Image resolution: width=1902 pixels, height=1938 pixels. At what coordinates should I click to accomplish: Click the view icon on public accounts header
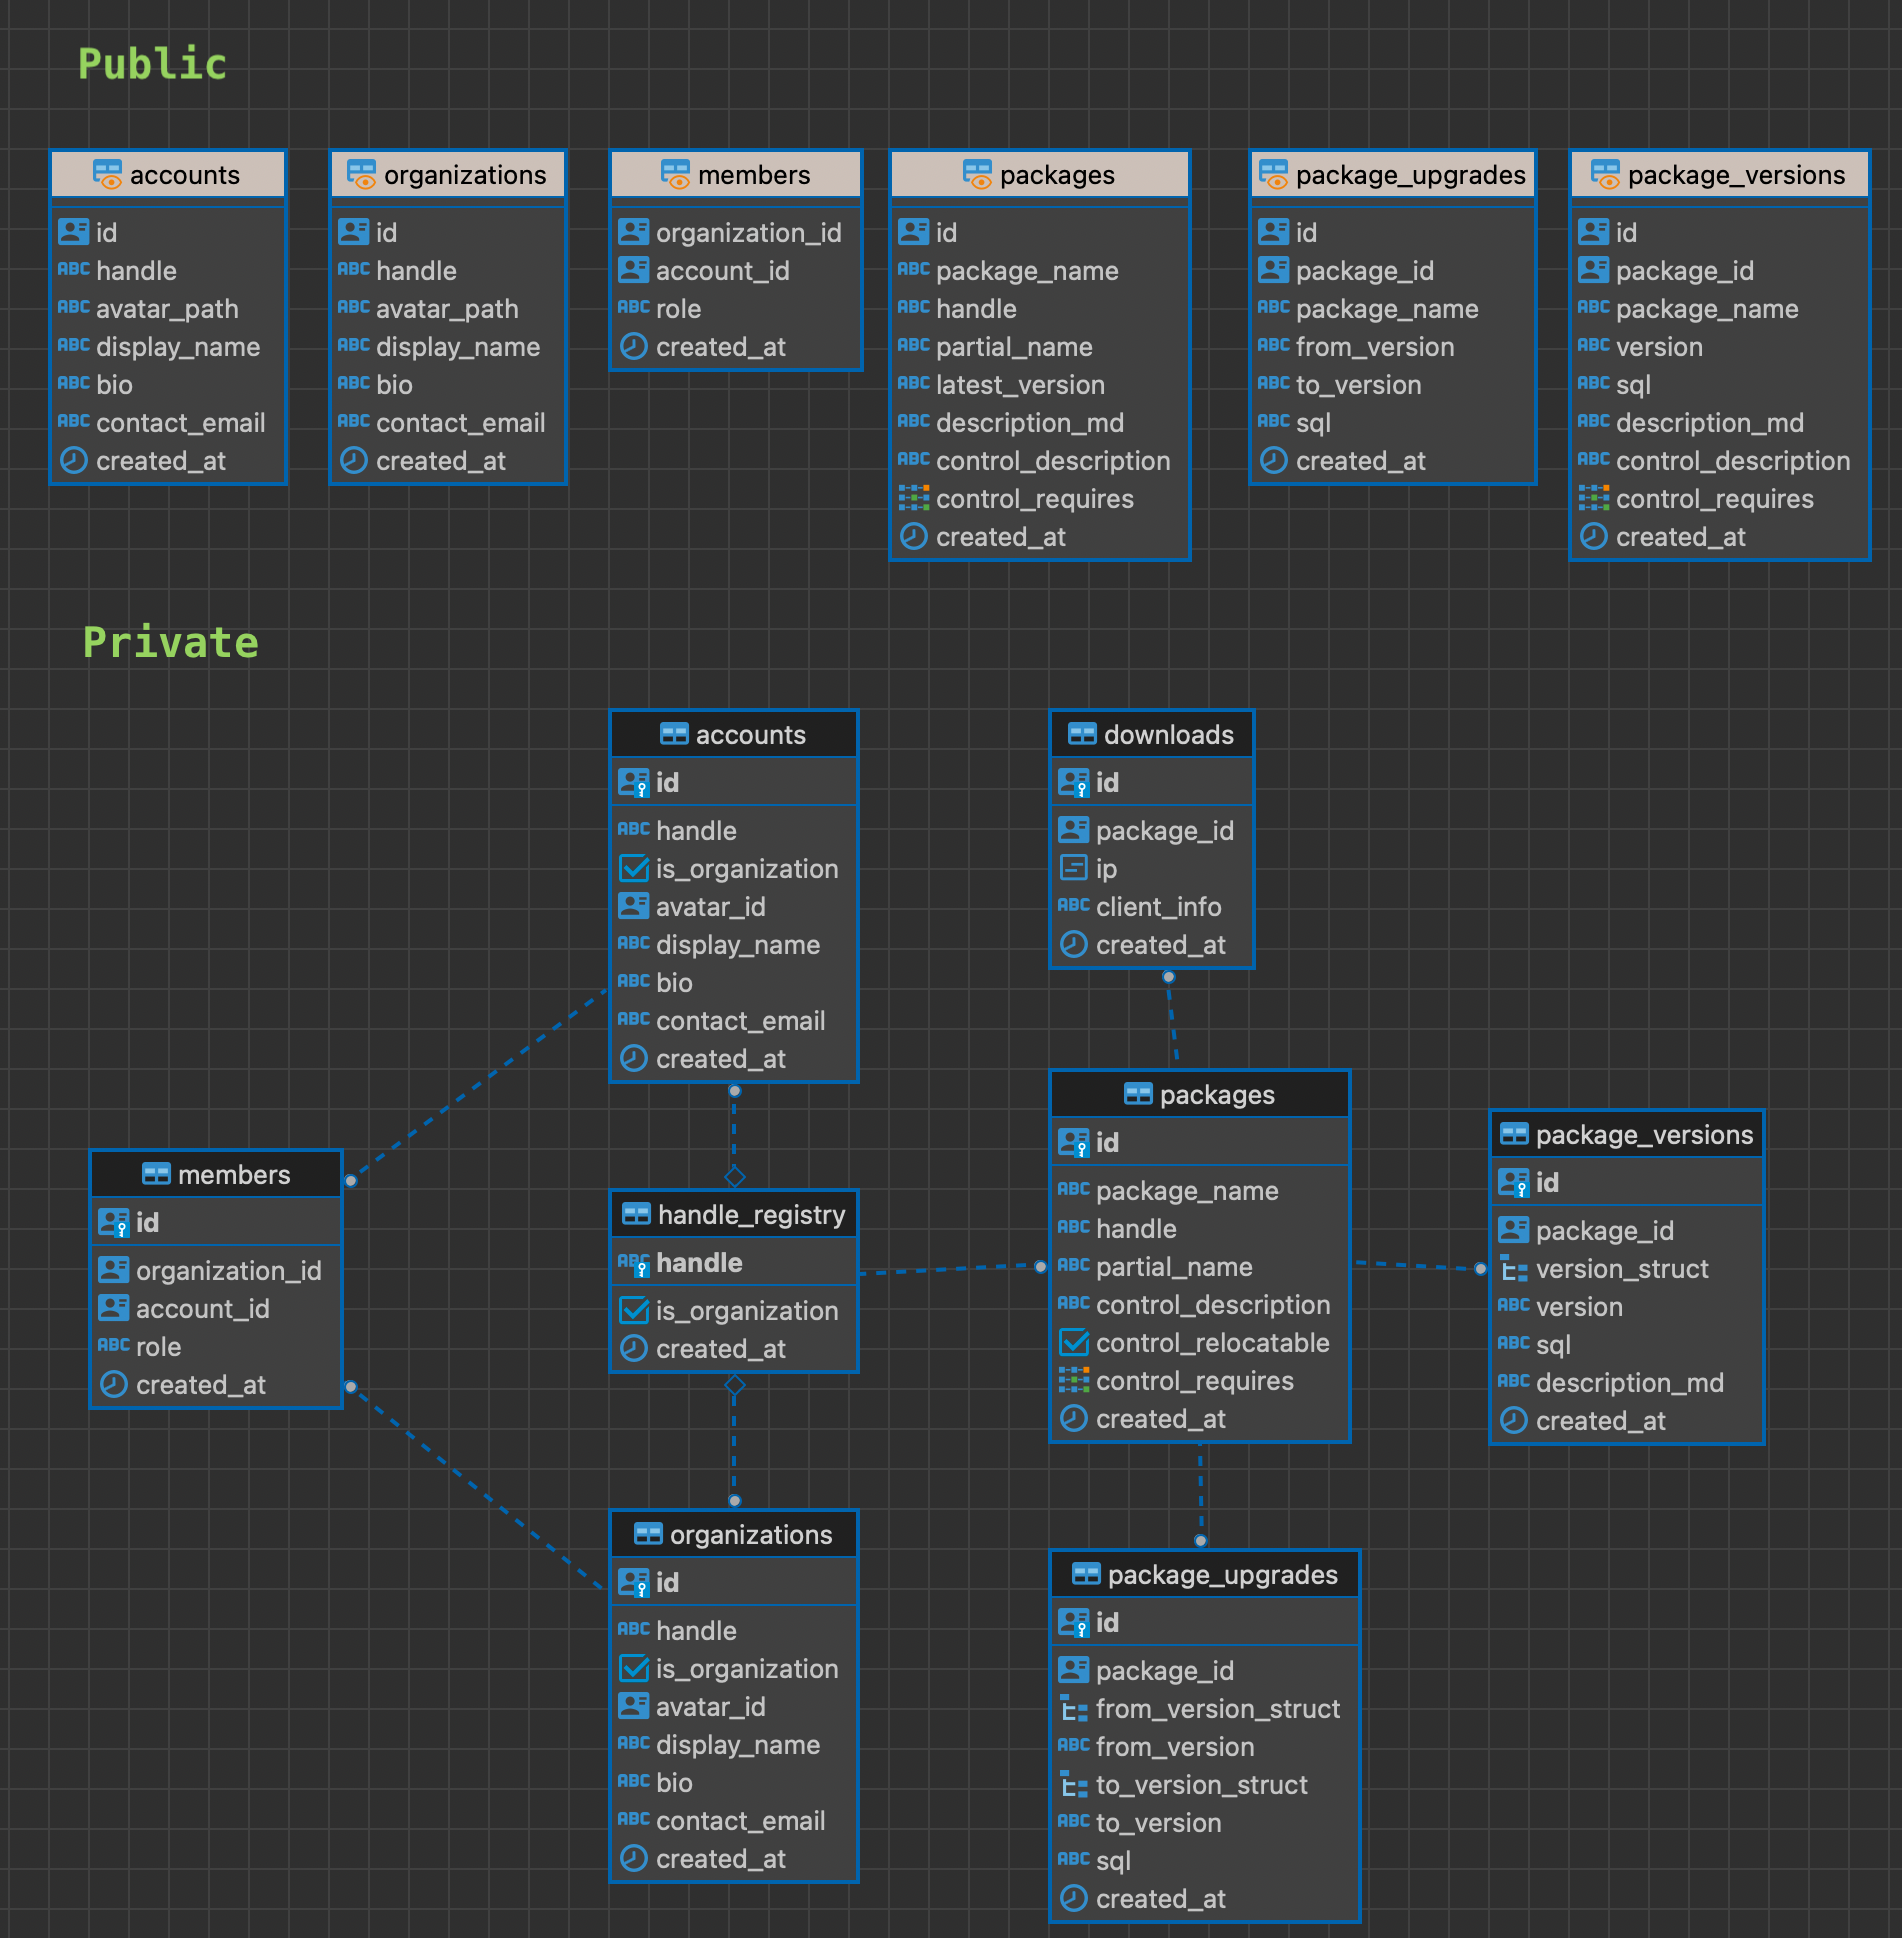coord(108,174)
